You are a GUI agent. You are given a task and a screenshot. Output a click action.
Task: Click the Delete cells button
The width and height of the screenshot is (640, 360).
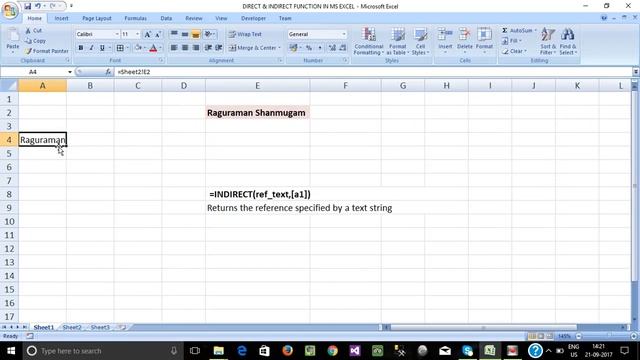tap(464, 40)
